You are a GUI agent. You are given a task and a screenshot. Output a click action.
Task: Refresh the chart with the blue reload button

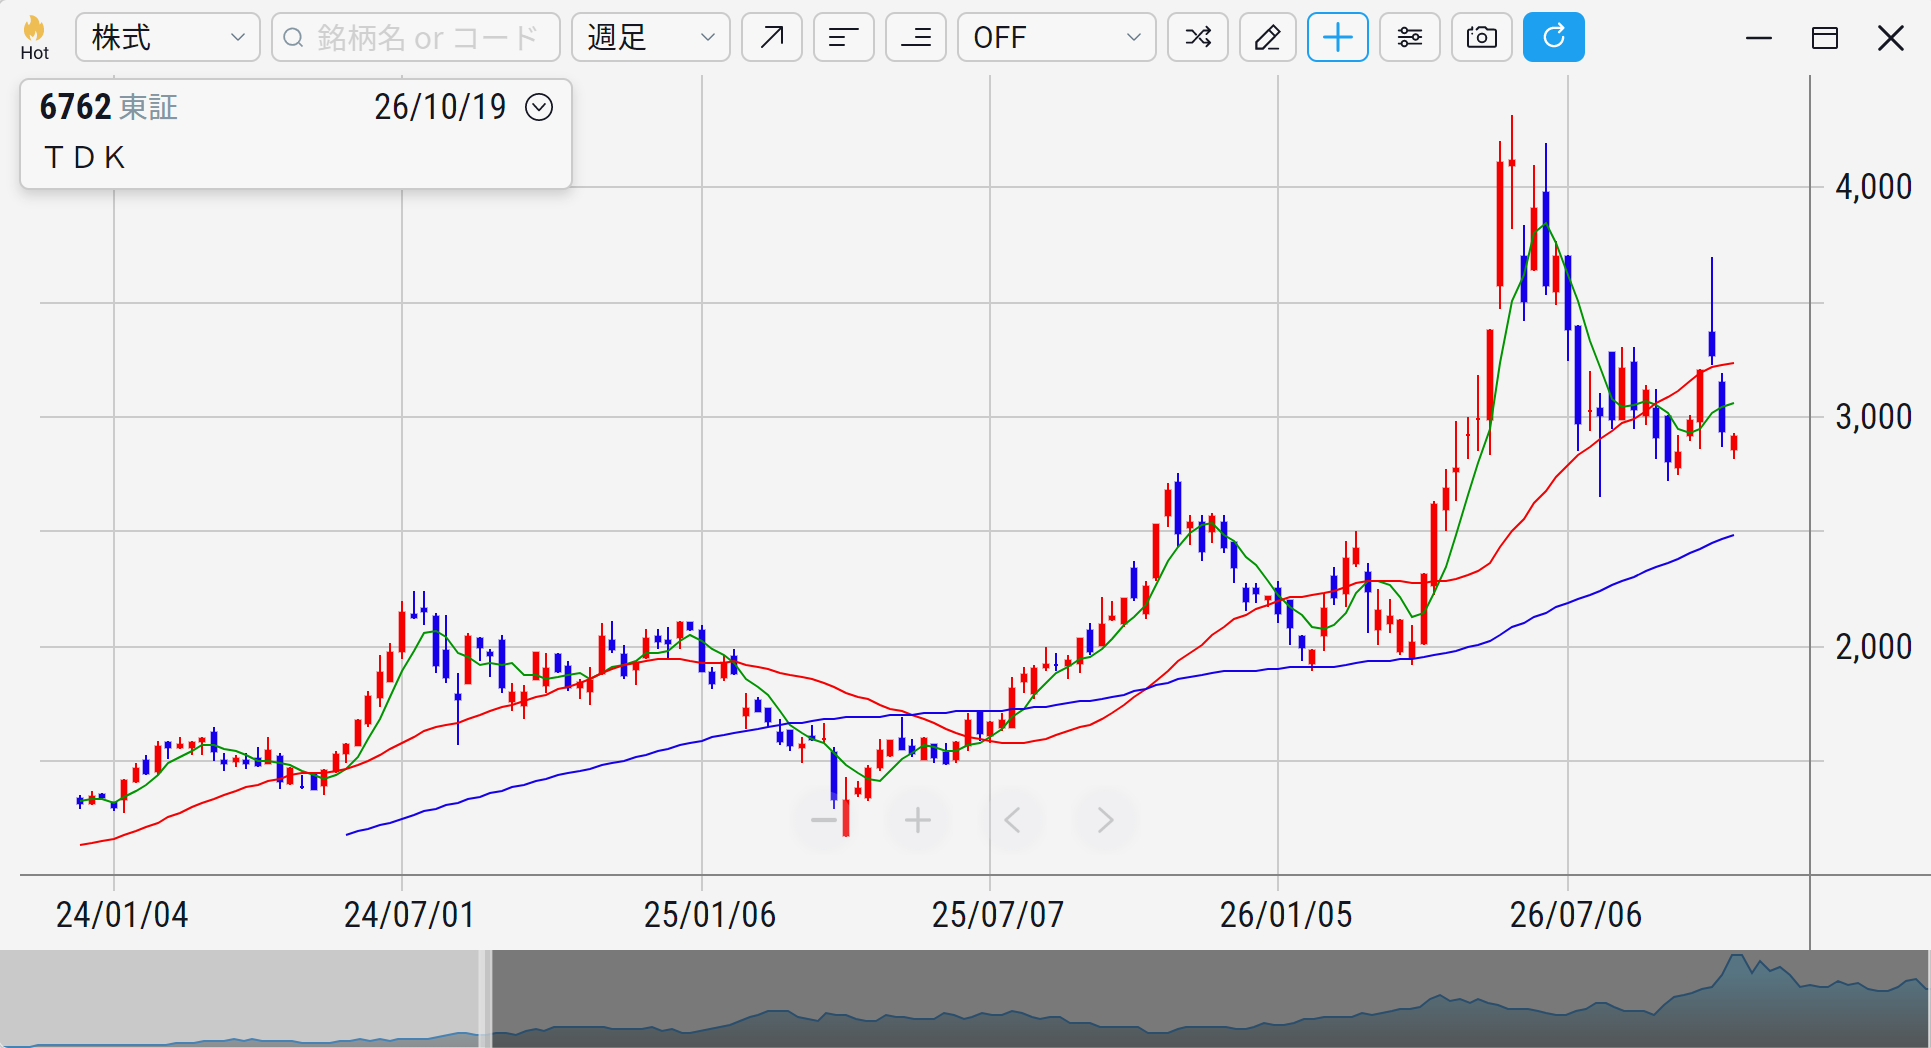pyautogui.click(x=1554, y=38)
